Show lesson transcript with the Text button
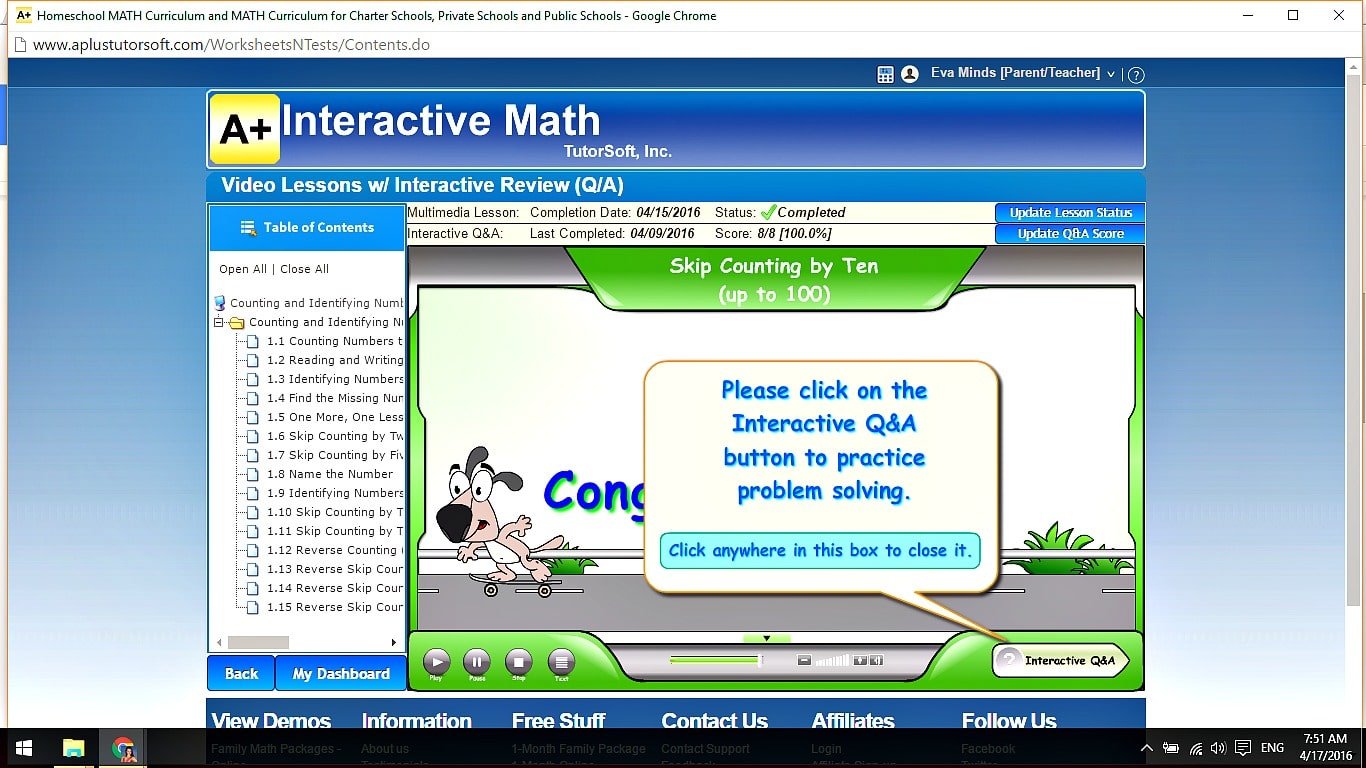The image size is (1366, 768). click(x=561, y=661)
